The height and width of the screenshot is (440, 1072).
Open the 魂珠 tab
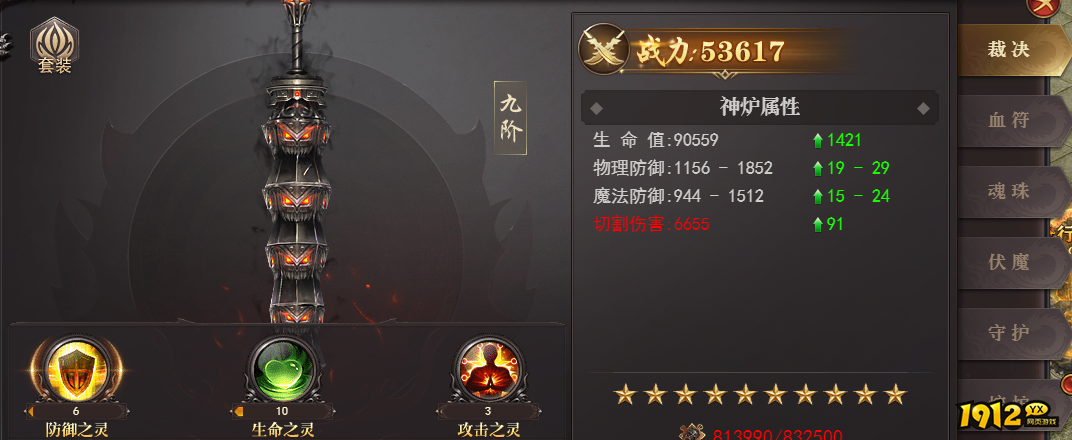point(1010,192)
